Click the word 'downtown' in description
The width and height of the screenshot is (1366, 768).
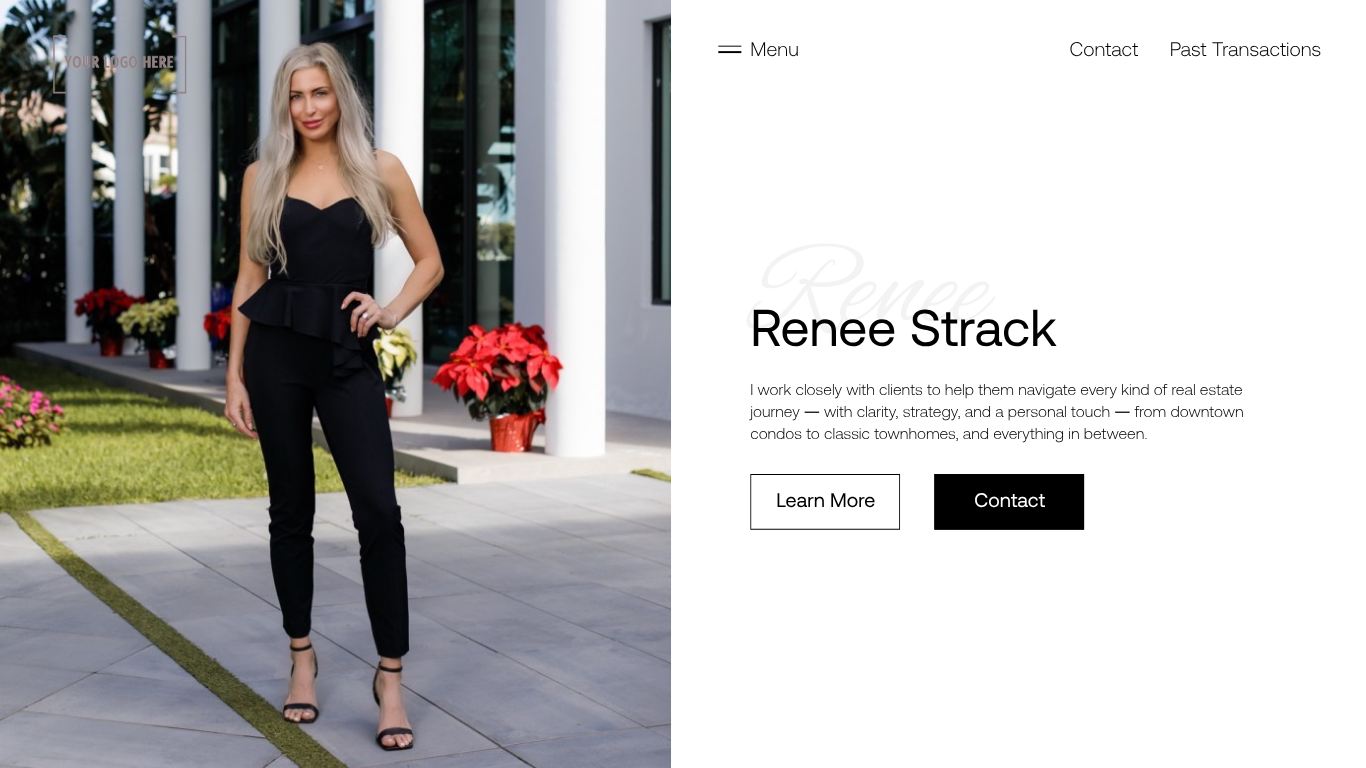1207,412
